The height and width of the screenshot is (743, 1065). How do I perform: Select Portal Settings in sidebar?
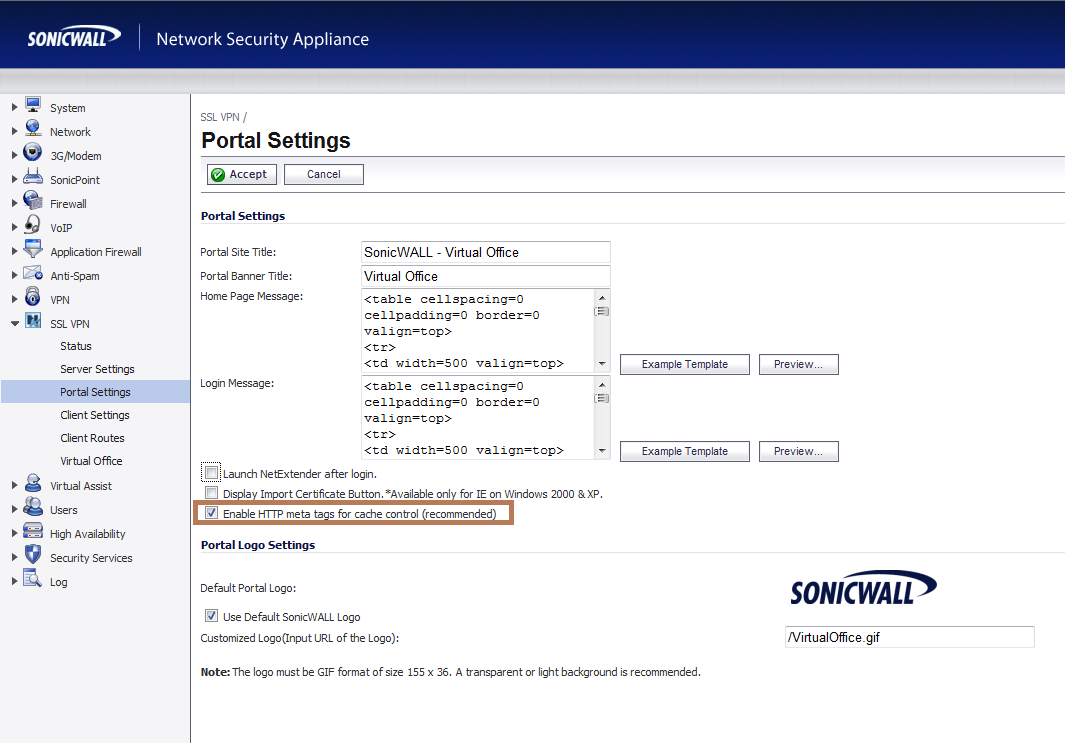95,392
